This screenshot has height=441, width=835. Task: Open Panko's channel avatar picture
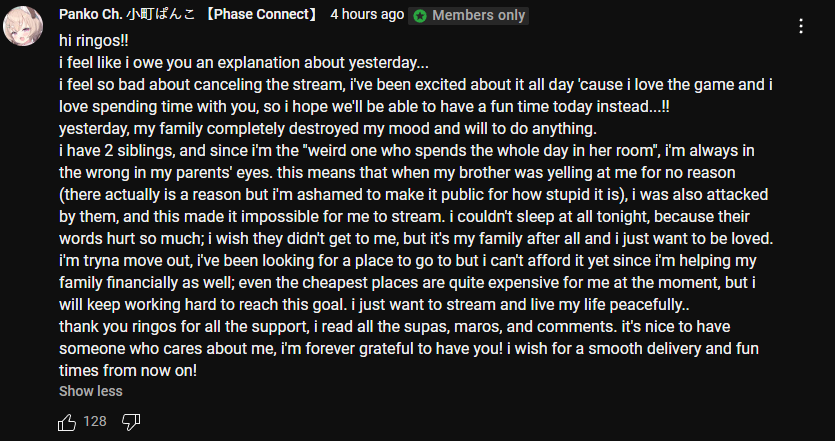tap(23, 26)
